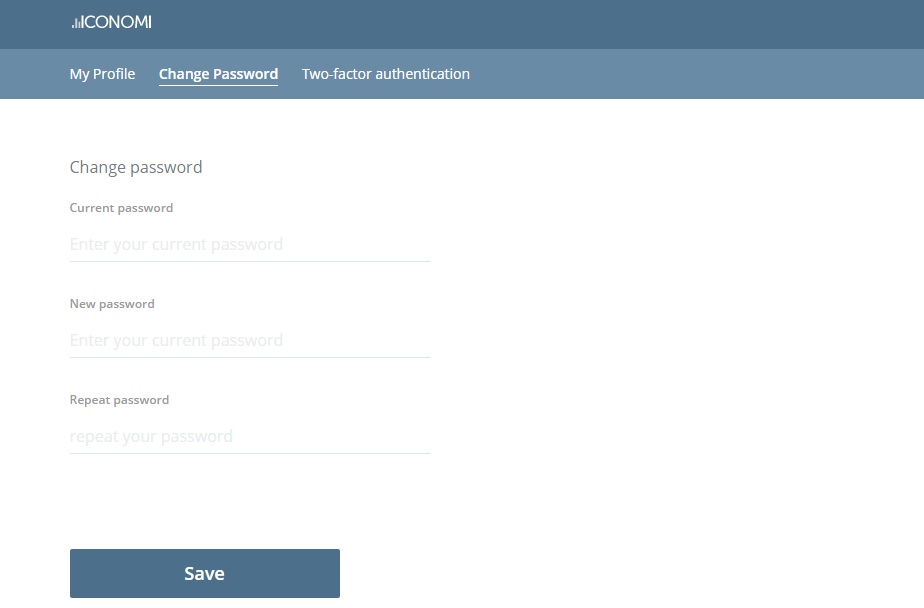Click the 'Repeat password' field label

(119, 400)
